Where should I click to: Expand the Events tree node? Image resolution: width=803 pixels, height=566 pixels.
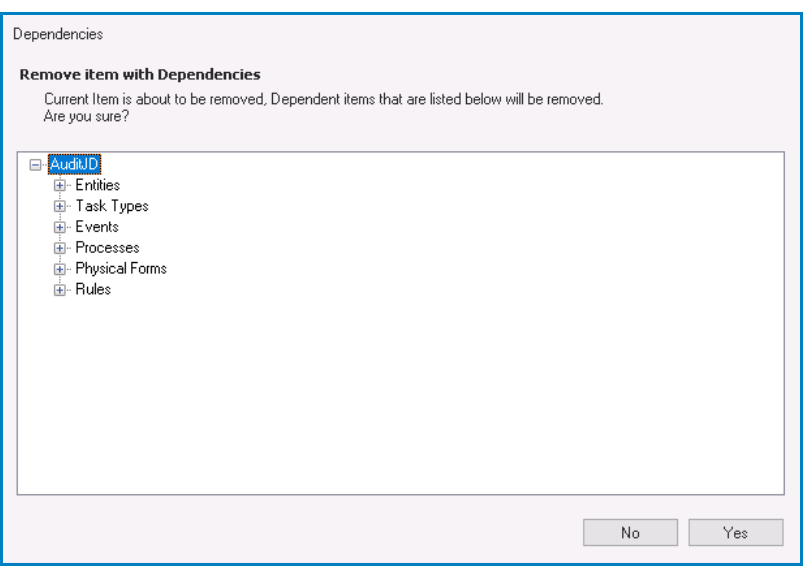coord(60,228)
